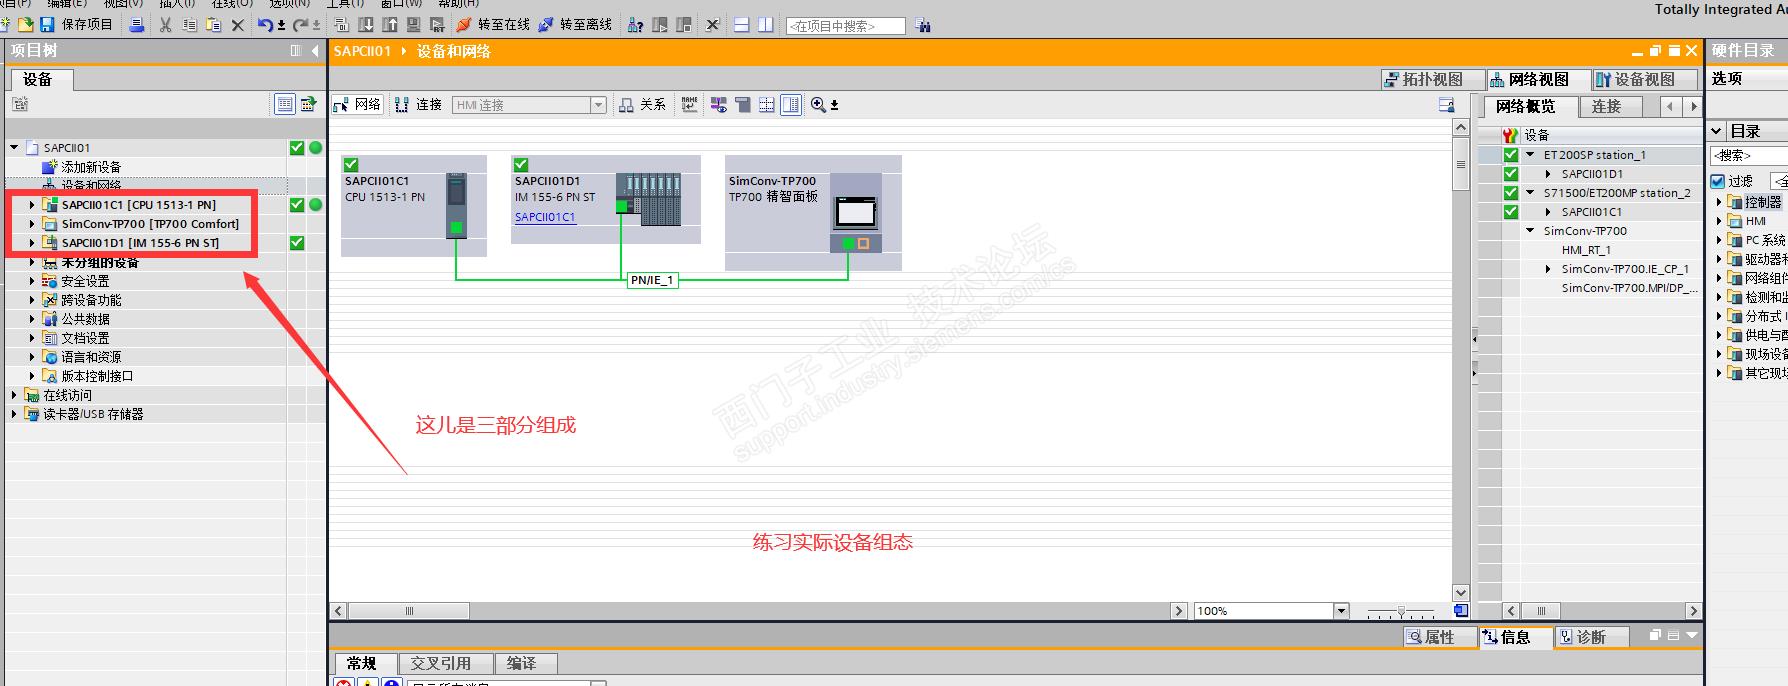Screen dimensions: 1788x686
Task: Start simulation via toolbar icon
Action: (x=413, y=25)
